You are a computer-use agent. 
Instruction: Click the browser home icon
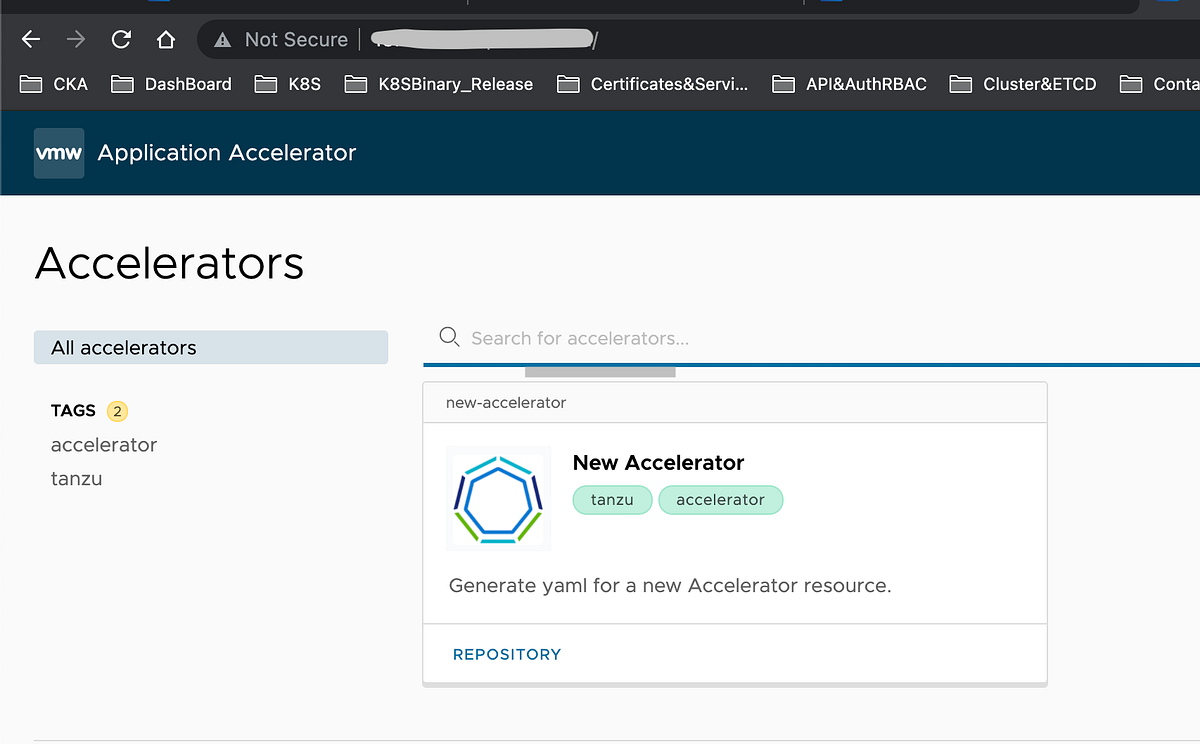[x=166, y=39]
